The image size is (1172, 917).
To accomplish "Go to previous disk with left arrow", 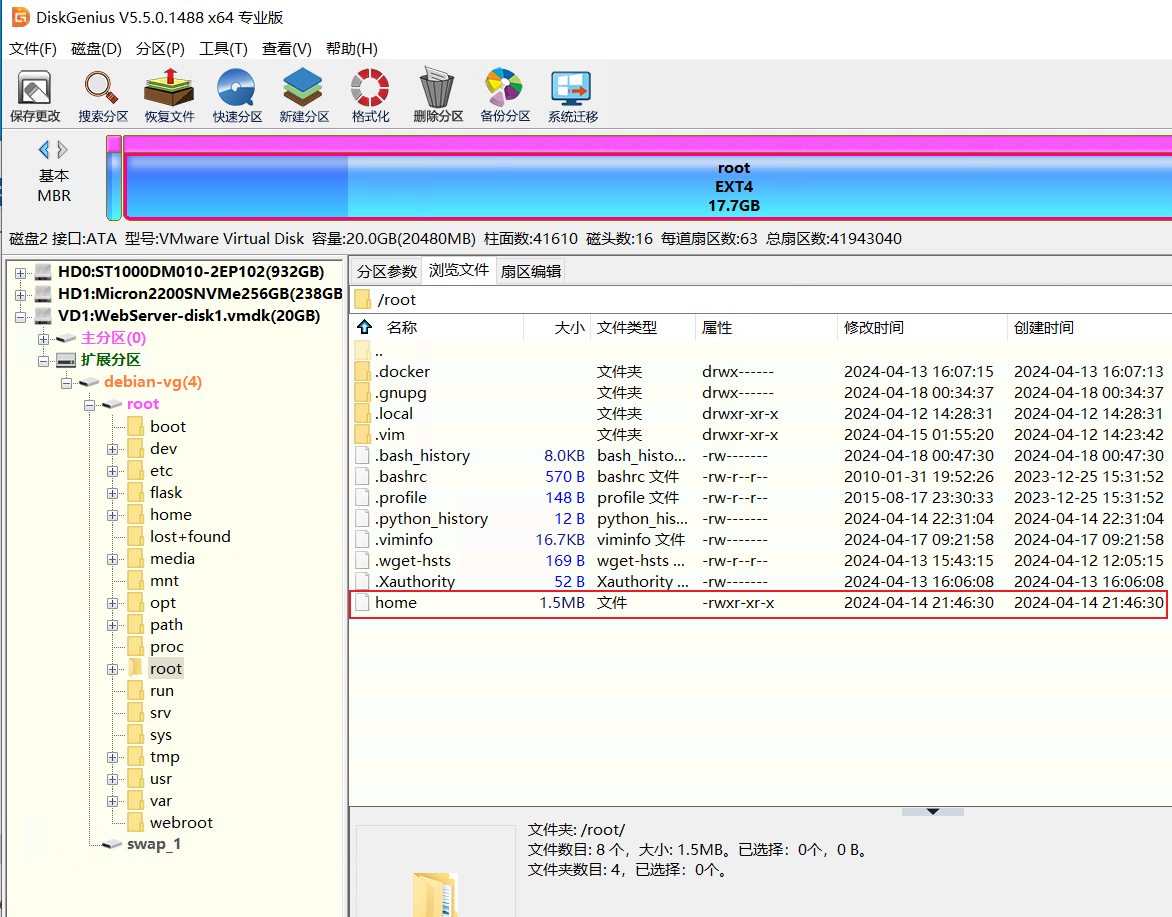I will tap(43, 150).
